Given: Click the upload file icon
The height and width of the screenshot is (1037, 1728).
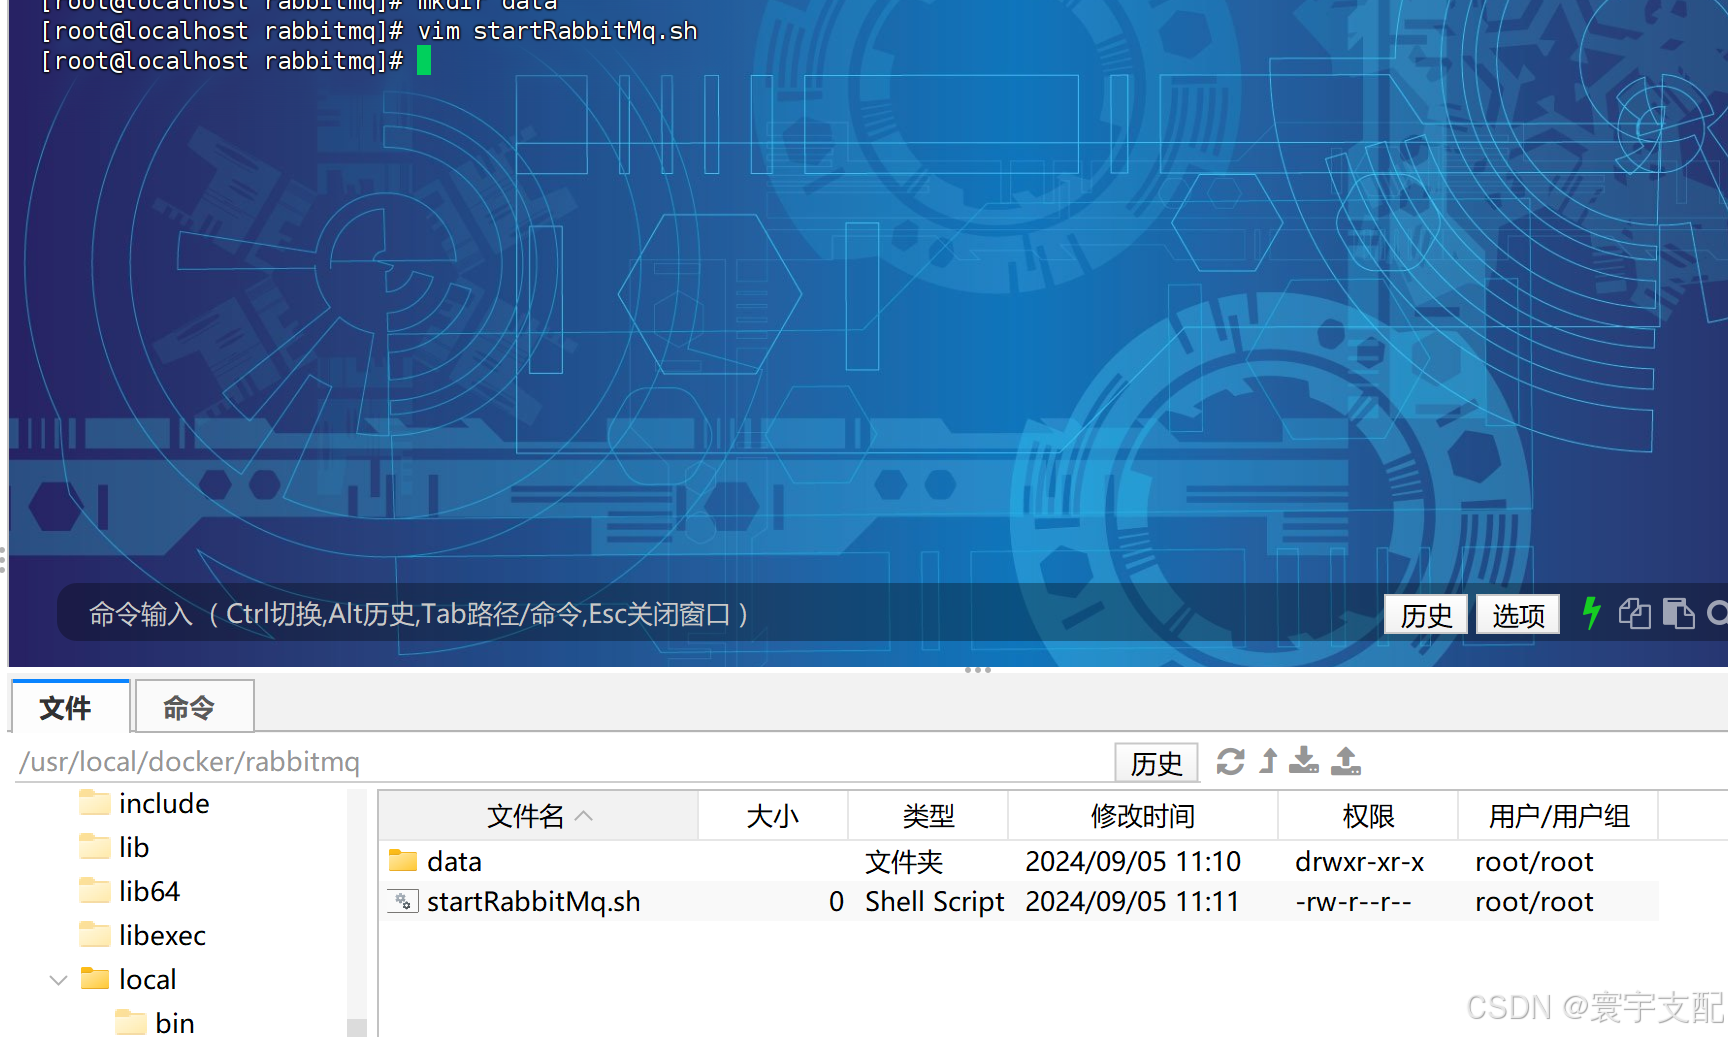Looking at the screenshot, I should [1345, 761].
